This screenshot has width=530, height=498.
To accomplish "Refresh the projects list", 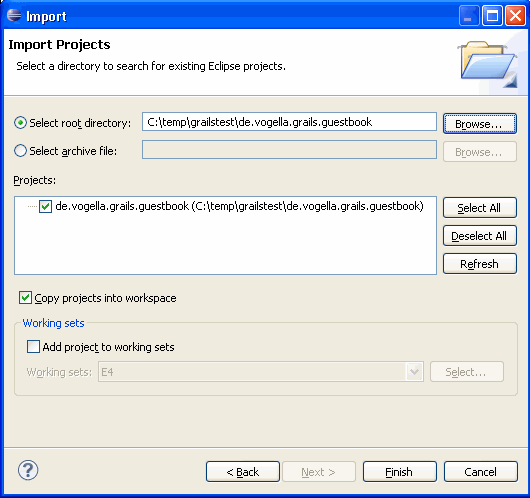I will coord(480,264).
